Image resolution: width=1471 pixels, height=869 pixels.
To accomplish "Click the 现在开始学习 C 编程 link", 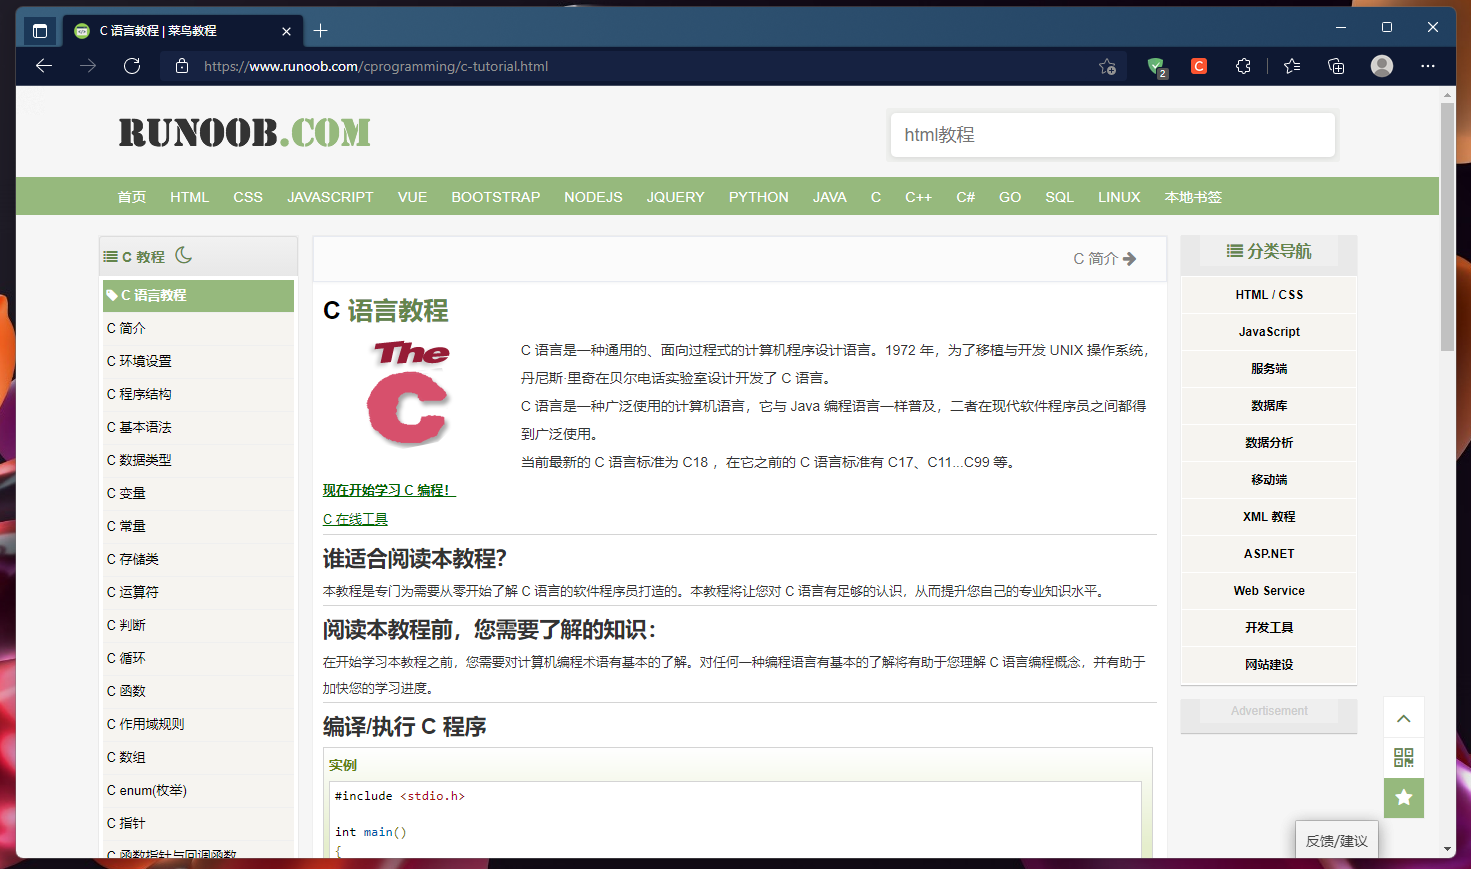I will coord(389,490).
